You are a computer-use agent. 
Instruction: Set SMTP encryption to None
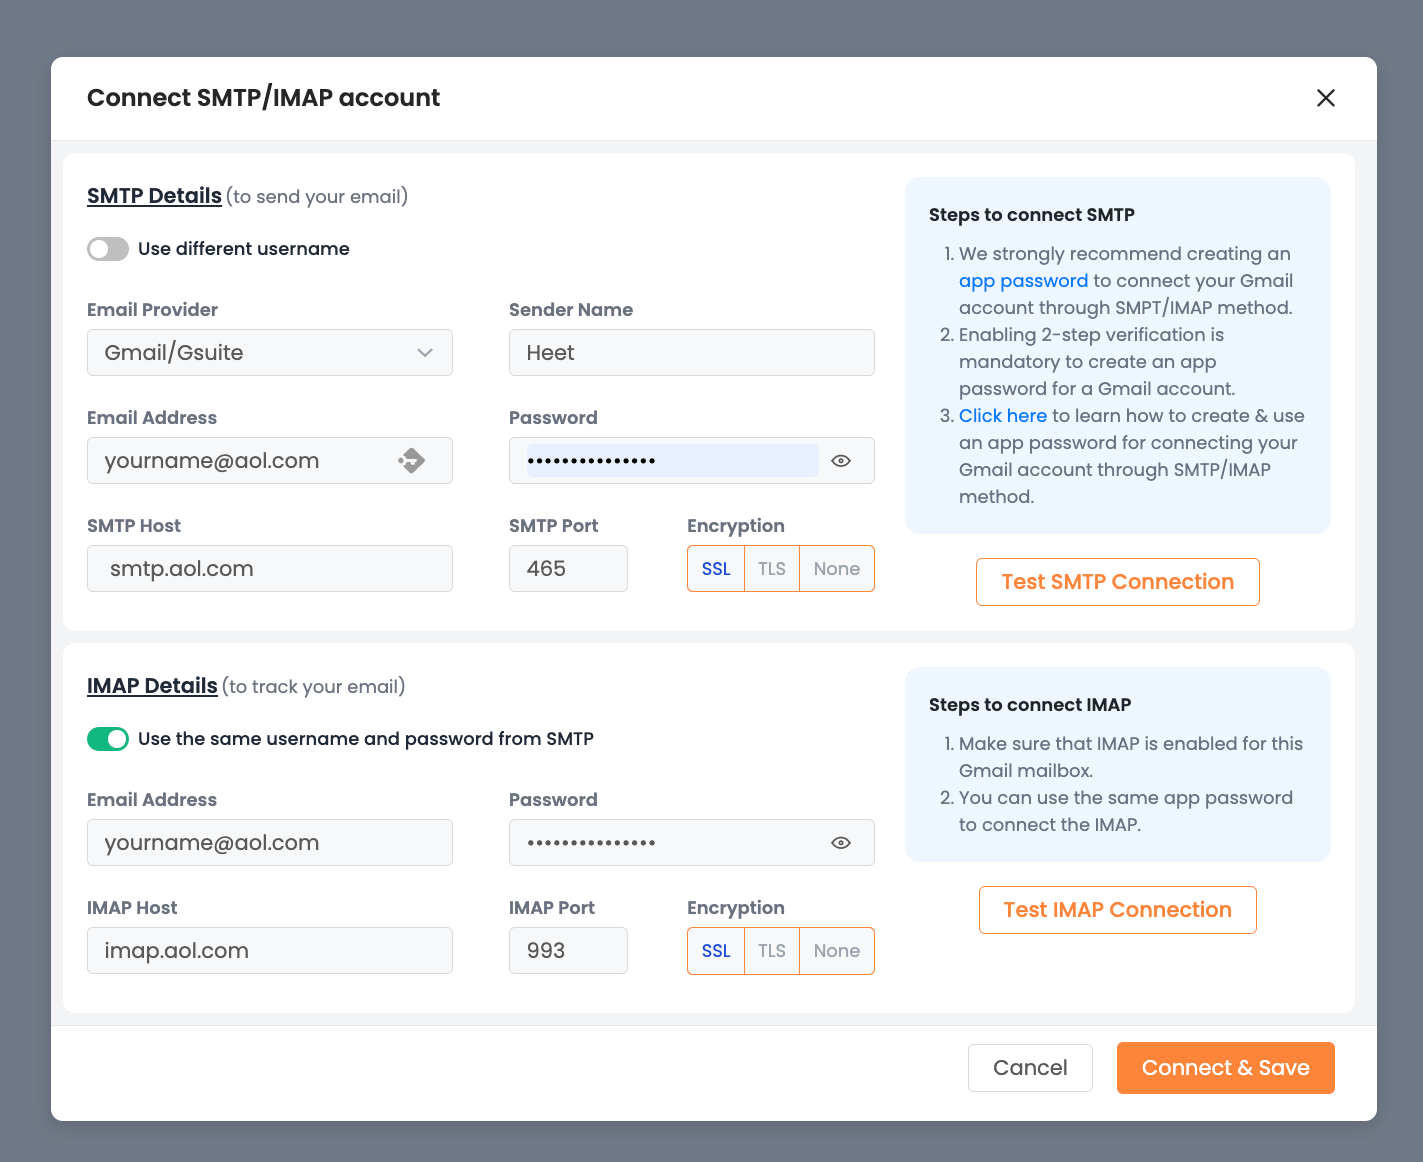tap(836, 569)
